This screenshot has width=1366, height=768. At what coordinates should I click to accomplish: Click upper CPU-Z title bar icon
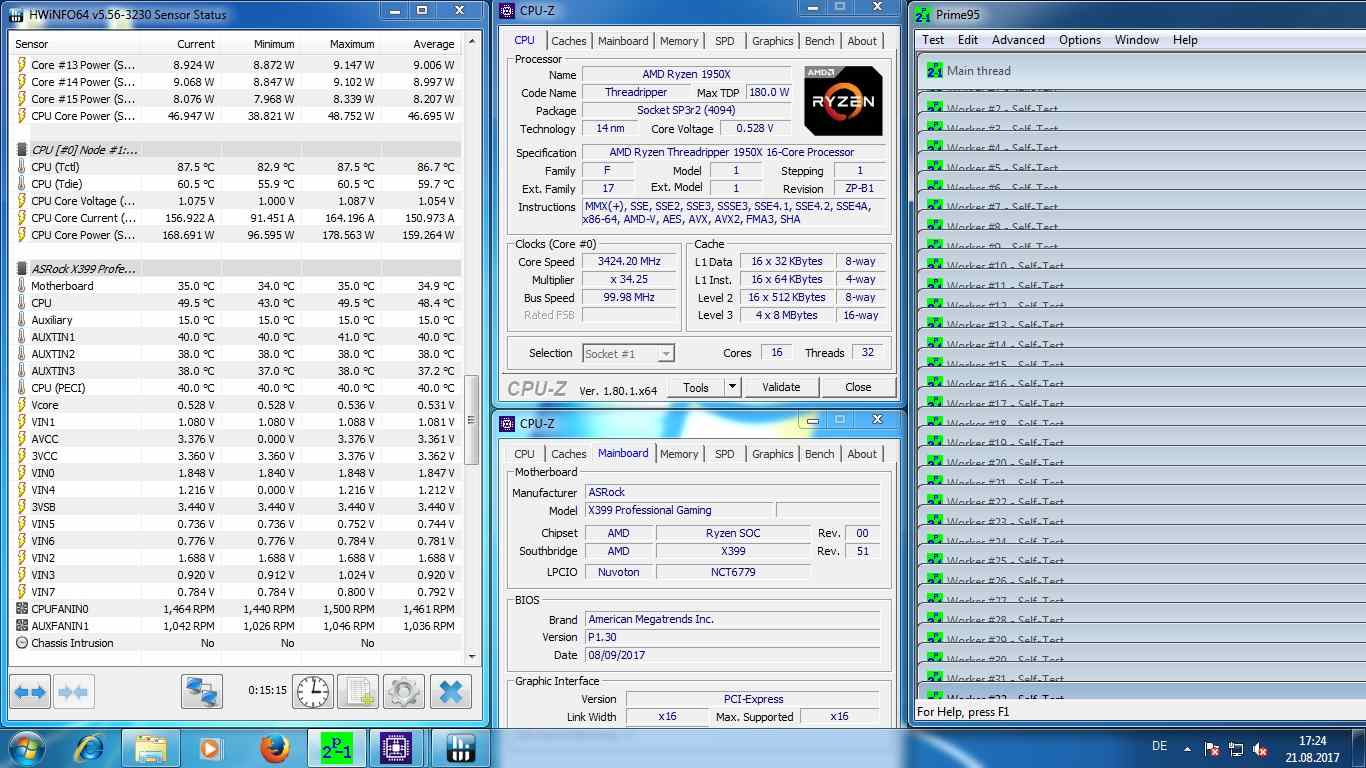pos(507,11)
